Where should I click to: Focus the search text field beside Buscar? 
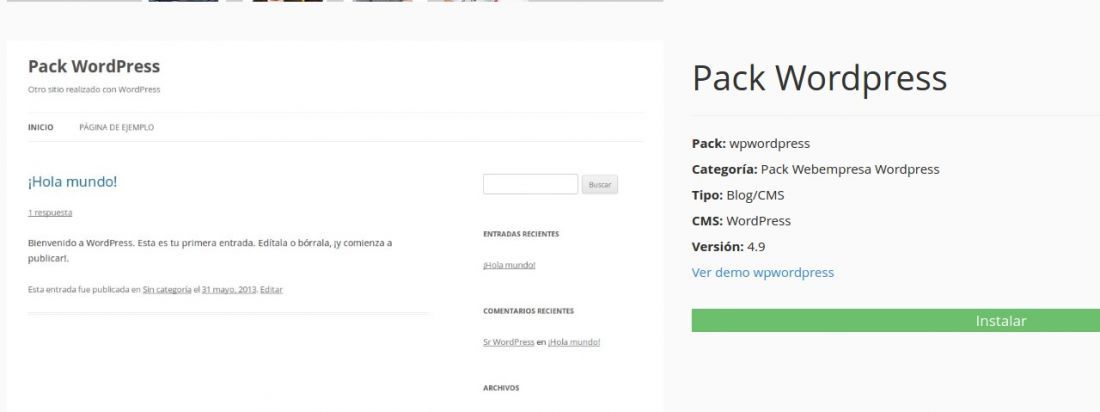(530, 185)
